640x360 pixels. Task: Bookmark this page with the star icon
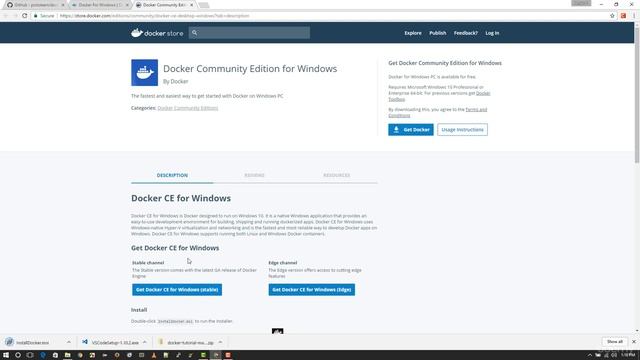click(x=612, y=16)
